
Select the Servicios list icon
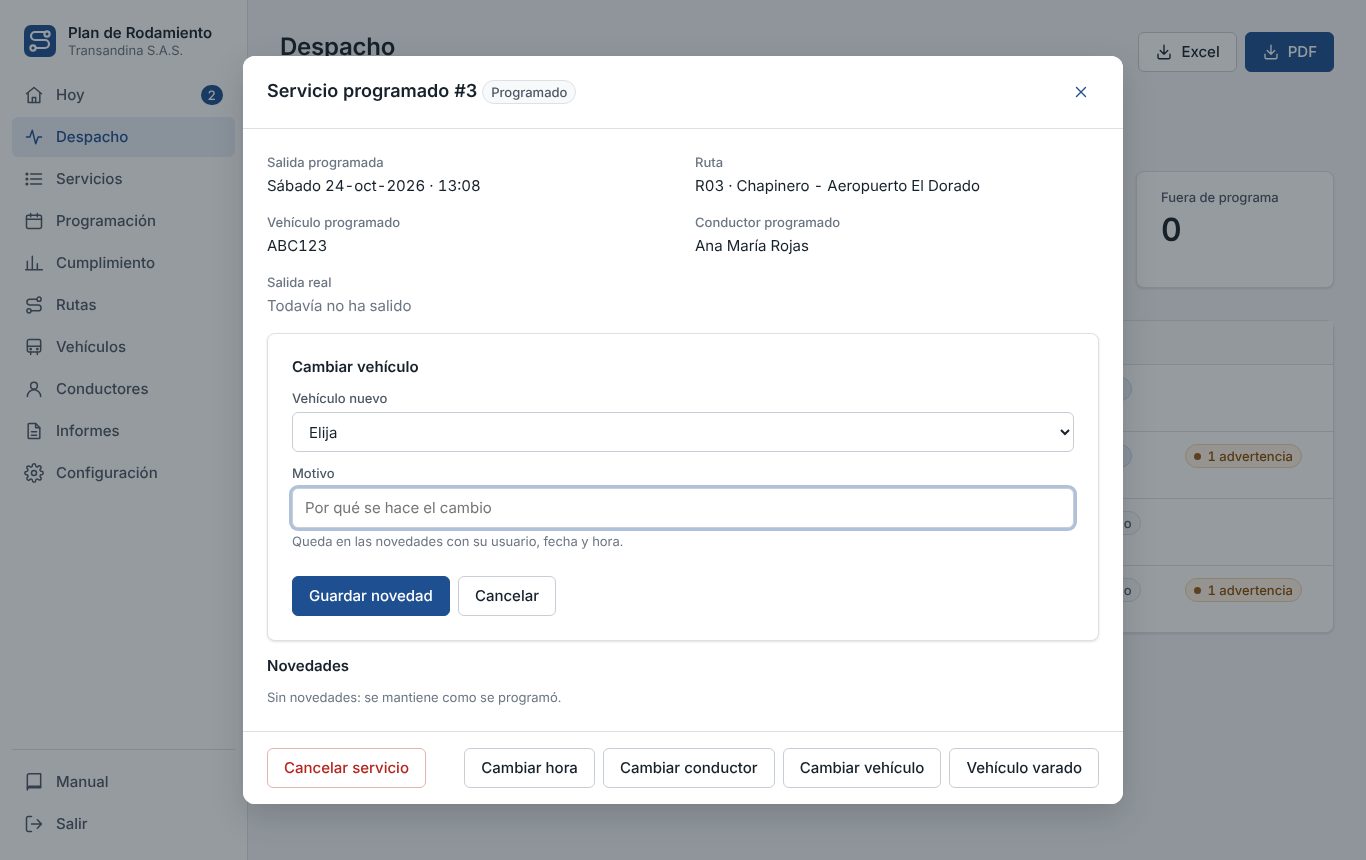pos(34,179)
